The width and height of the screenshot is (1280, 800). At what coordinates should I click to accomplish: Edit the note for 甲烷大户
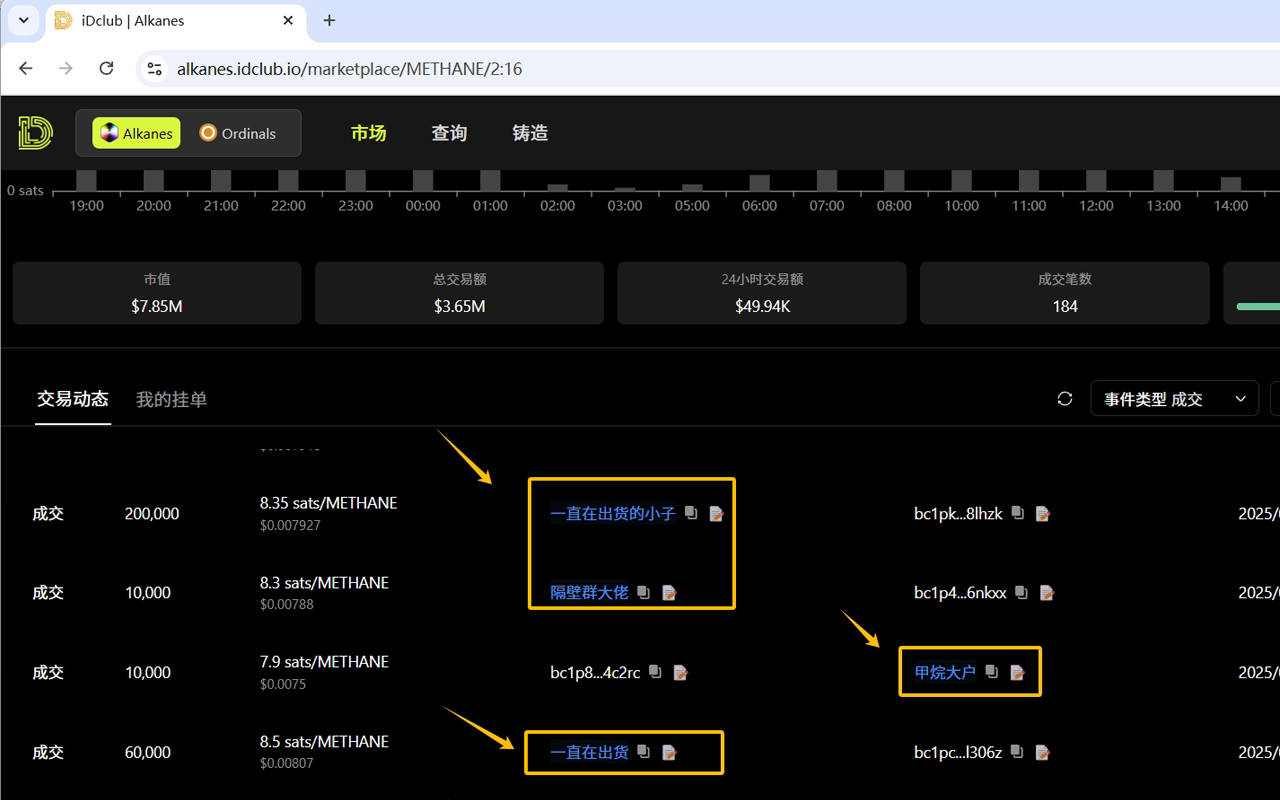[1017, 672]
